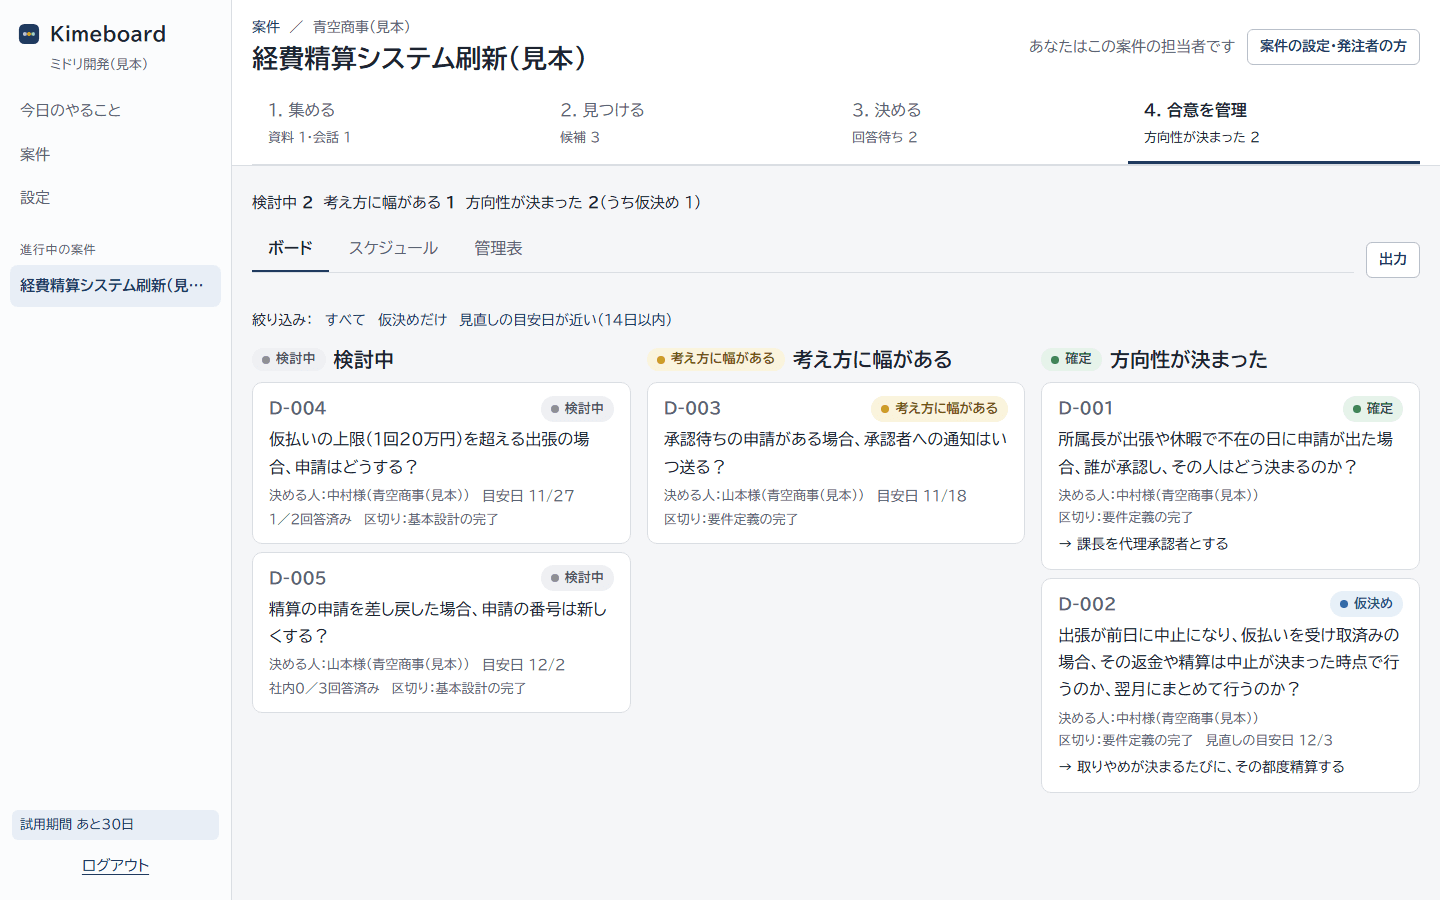Switch to the 管理表 tab

[x=498, y=249]
